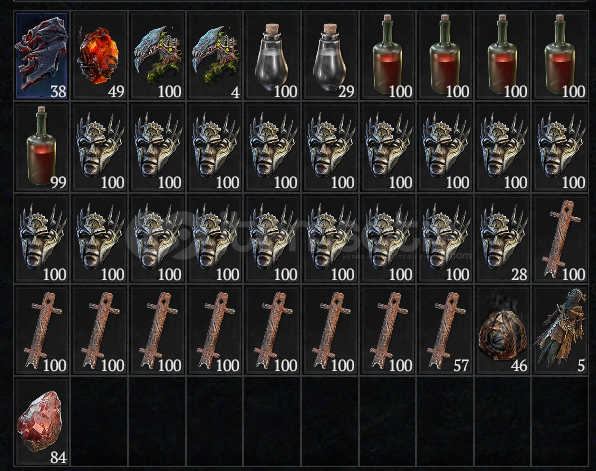The height and width of the screenshot is (471, 596).
Task: Select the feathered fetish item stack of 5
Action: coord(561,330)
